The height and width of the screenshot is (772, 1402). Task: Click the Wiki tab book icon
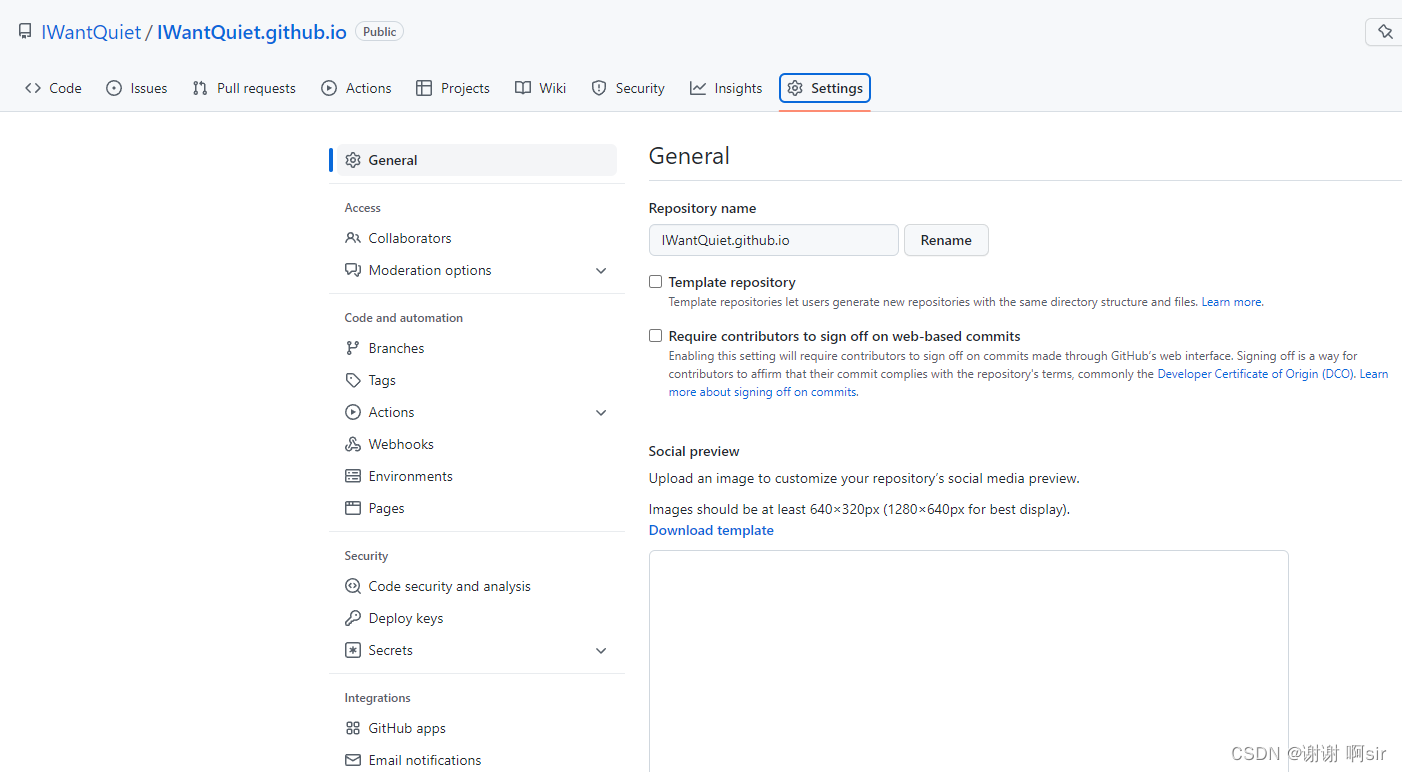click(523, 88)
